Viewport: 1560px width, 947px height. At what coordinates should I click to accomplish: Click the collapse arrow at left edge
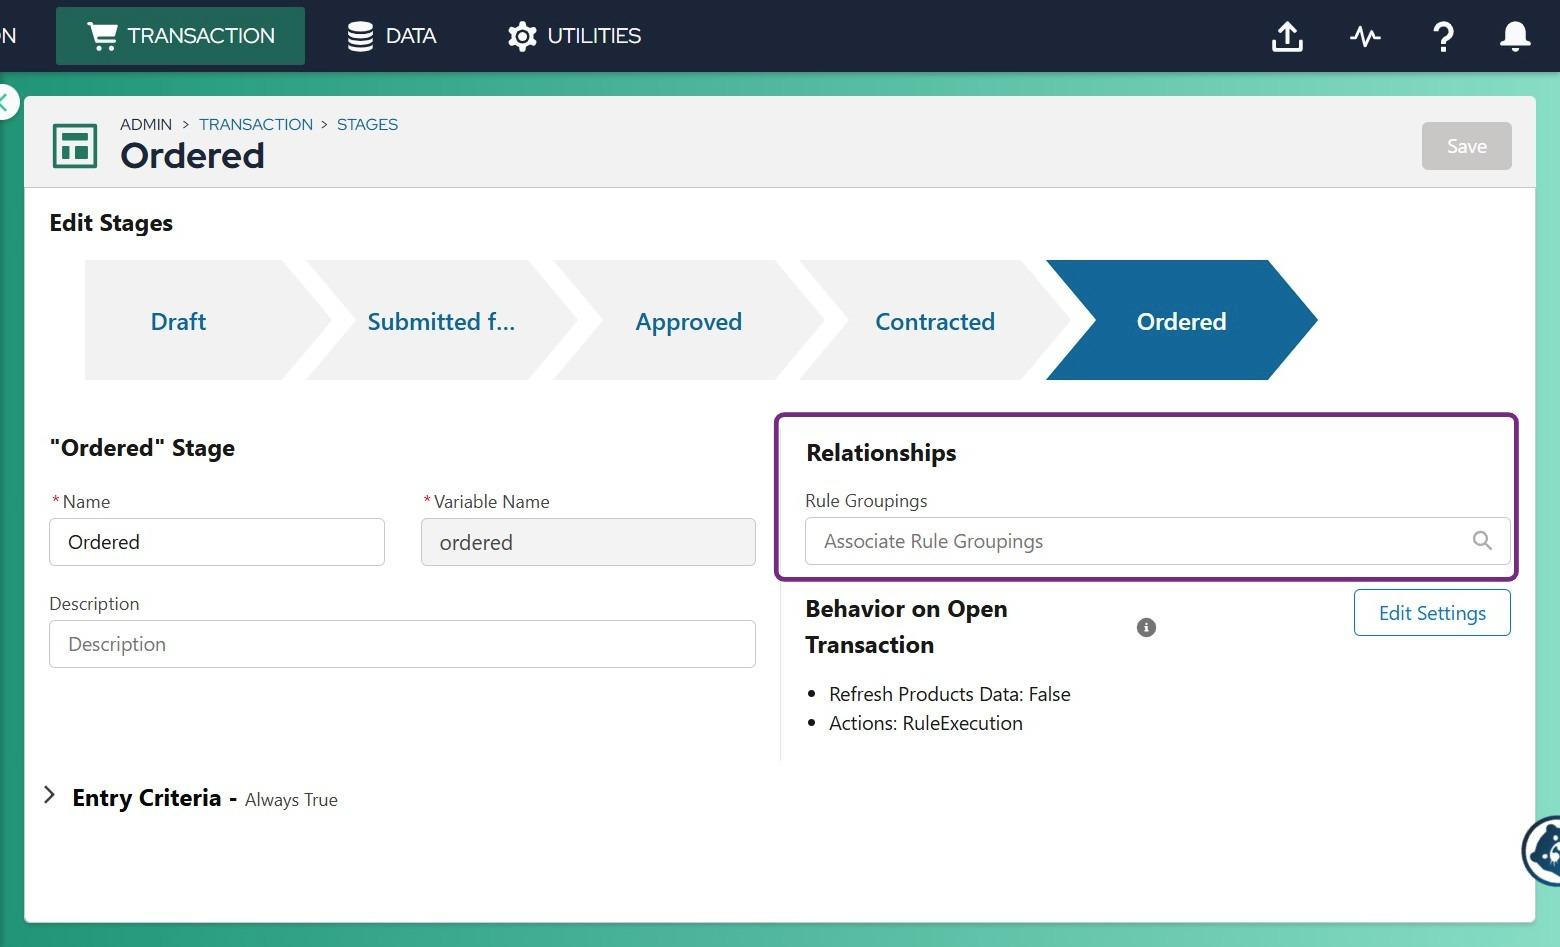[6, 102]
